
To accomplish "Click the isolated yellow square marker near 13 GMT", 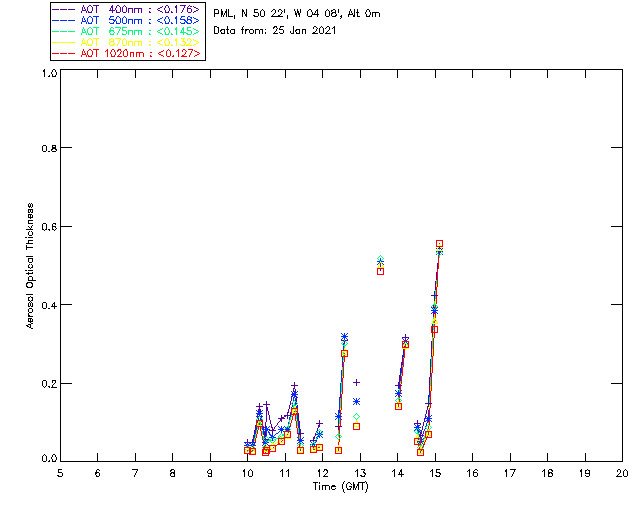I will pos(356,426).
